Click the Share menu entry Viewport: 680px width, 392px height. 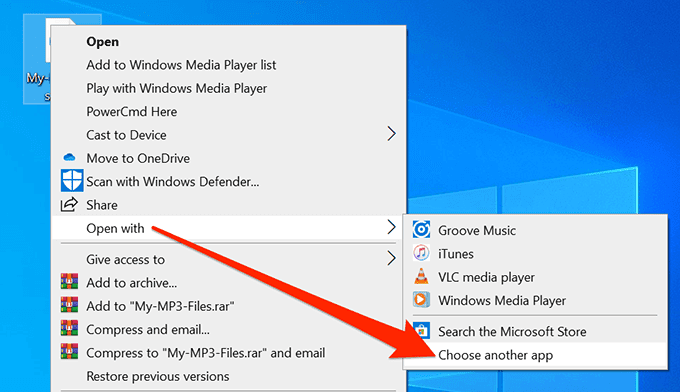[102, 205]
